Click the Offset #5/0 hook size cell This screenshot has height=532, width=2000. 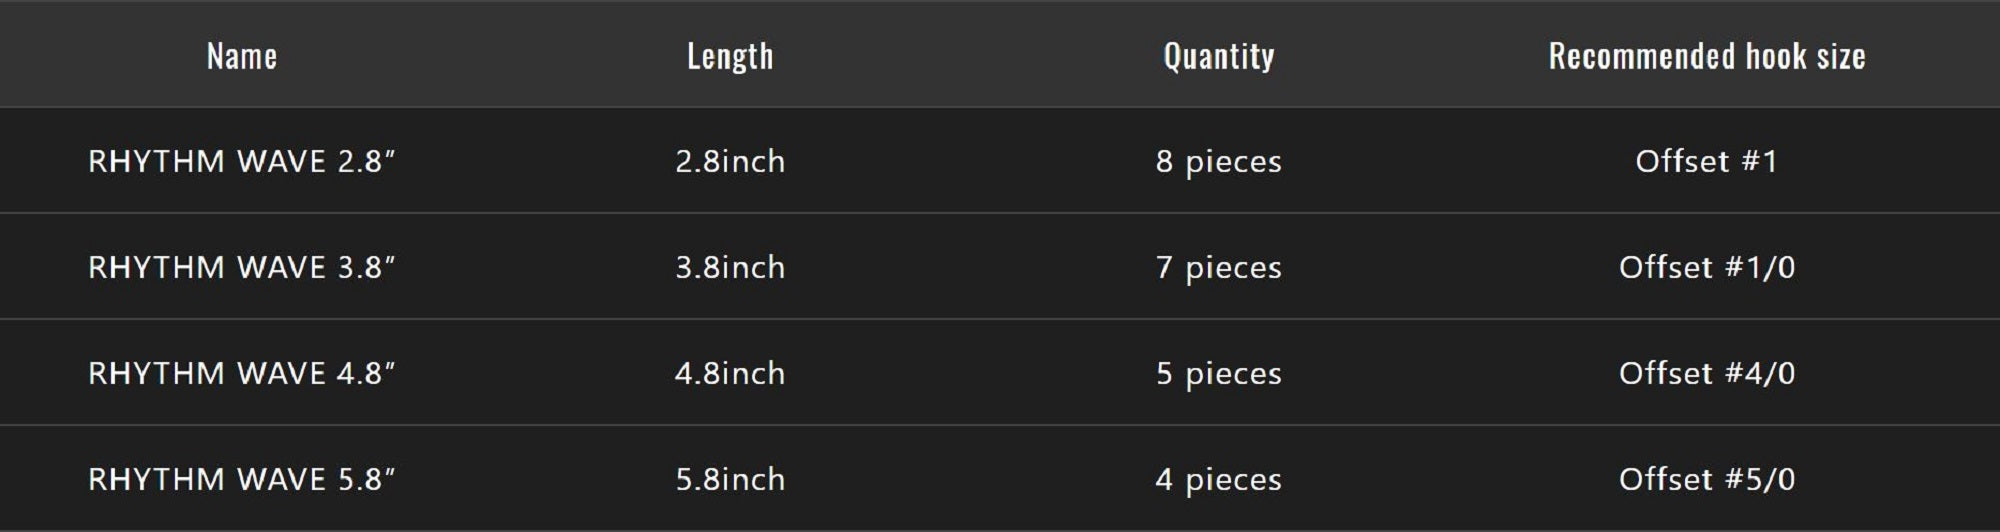click(x=1707, y=479)
